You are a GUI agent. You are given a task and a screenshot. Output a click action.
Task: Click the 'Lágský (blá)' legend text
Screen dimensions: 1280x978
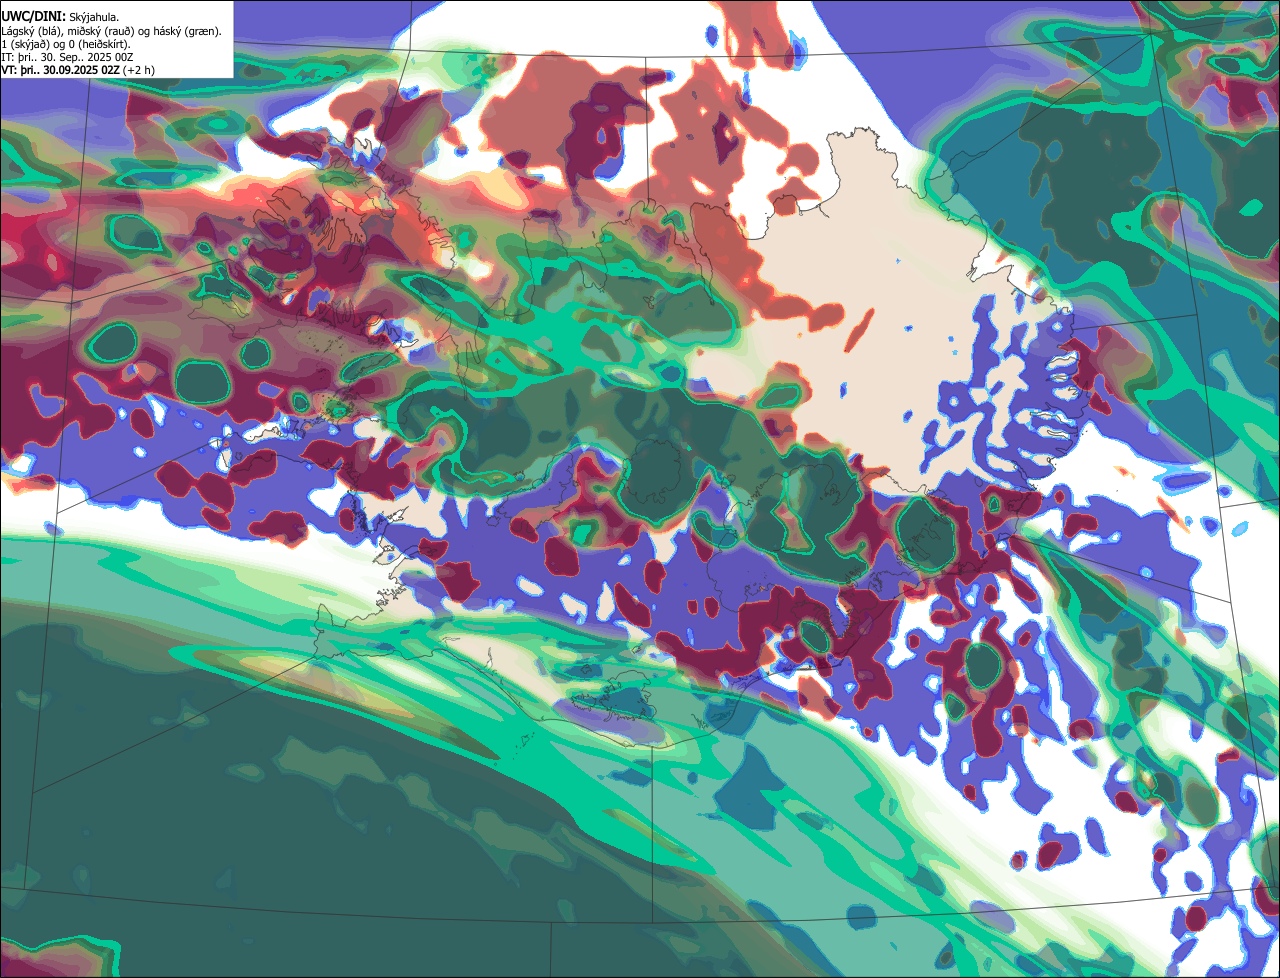31,32
